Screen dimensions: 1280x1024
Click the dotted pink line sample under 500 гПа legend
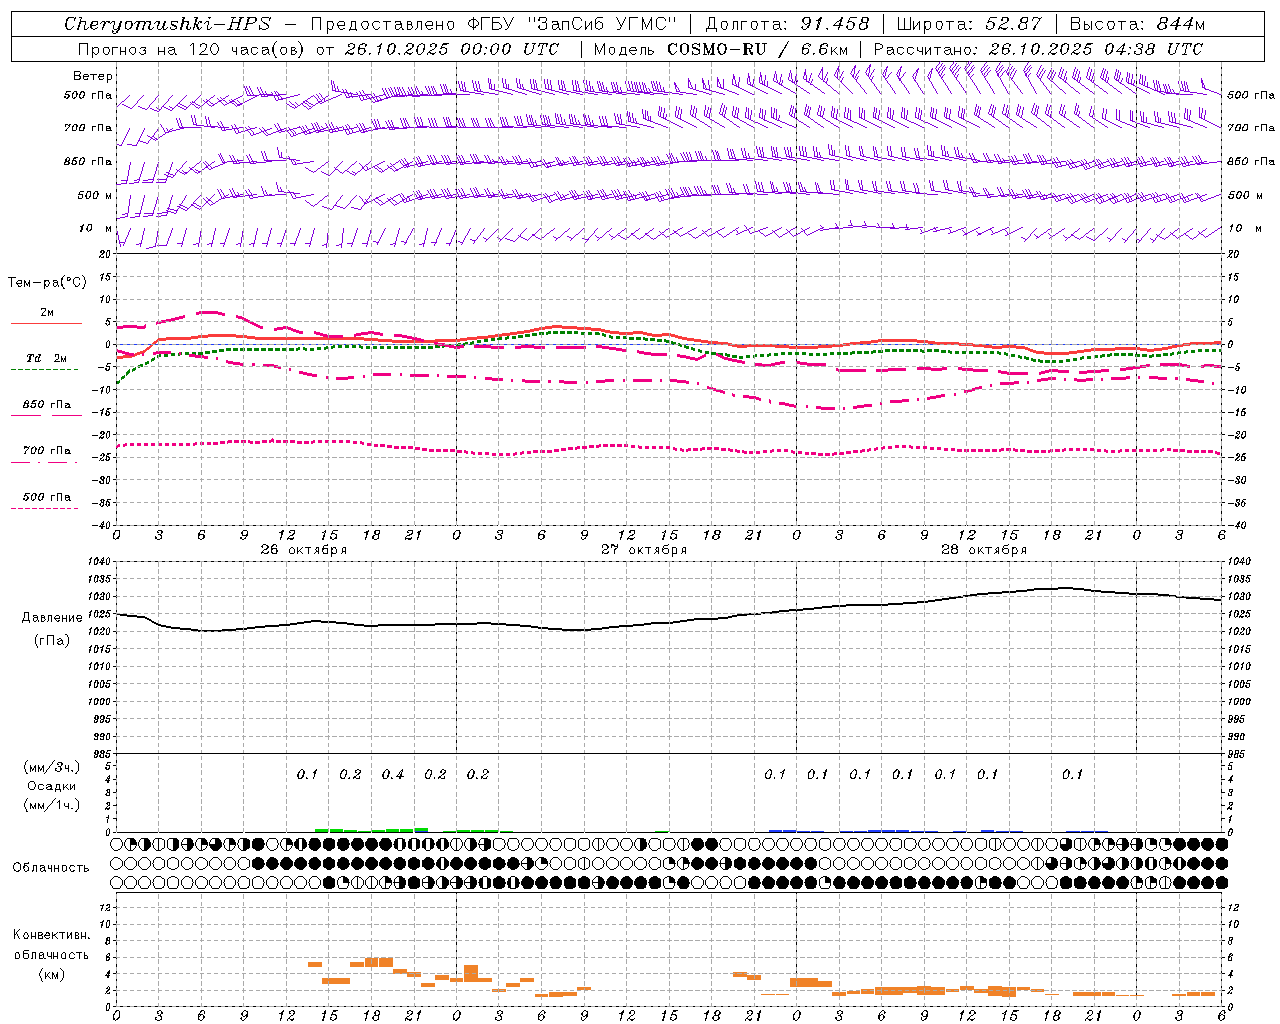pyautogui.click(x=44, y=509)
